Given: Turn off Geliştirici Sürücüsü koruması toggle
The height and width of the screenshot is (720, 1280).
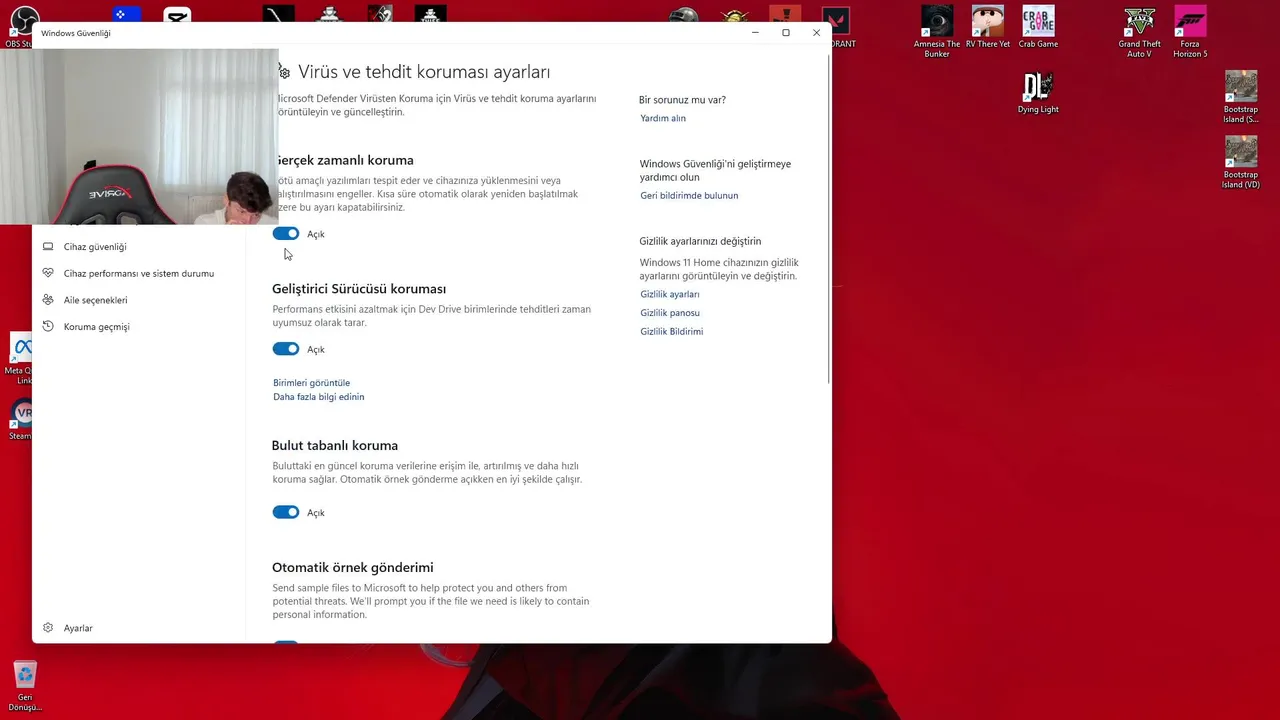Looking at the screenshot, I should (x=286, y=349).
